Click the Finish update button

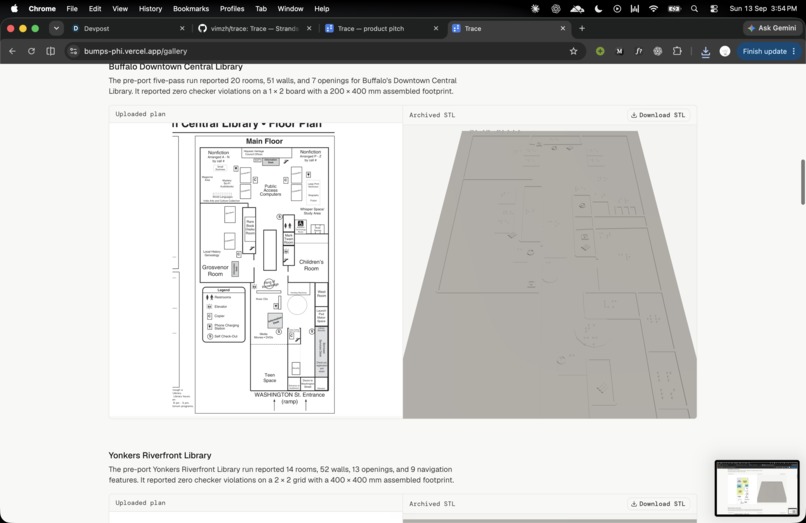(x=764, y=51)
